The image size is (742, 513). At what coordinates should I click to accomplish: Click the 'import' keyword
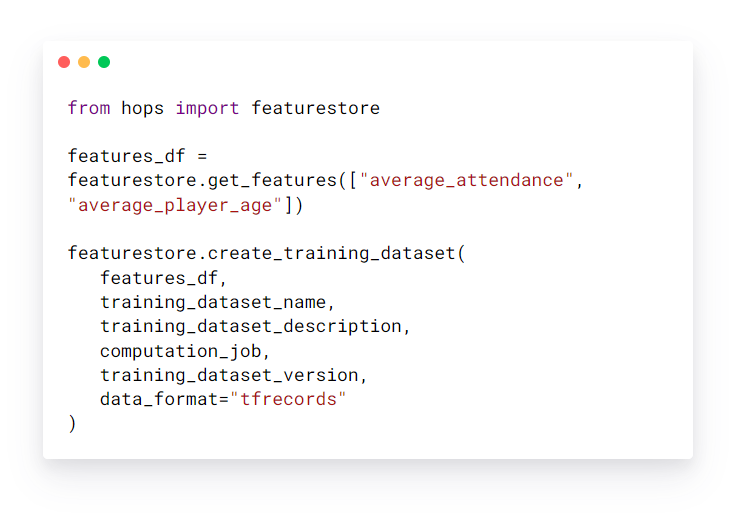[x=207, y=108]
